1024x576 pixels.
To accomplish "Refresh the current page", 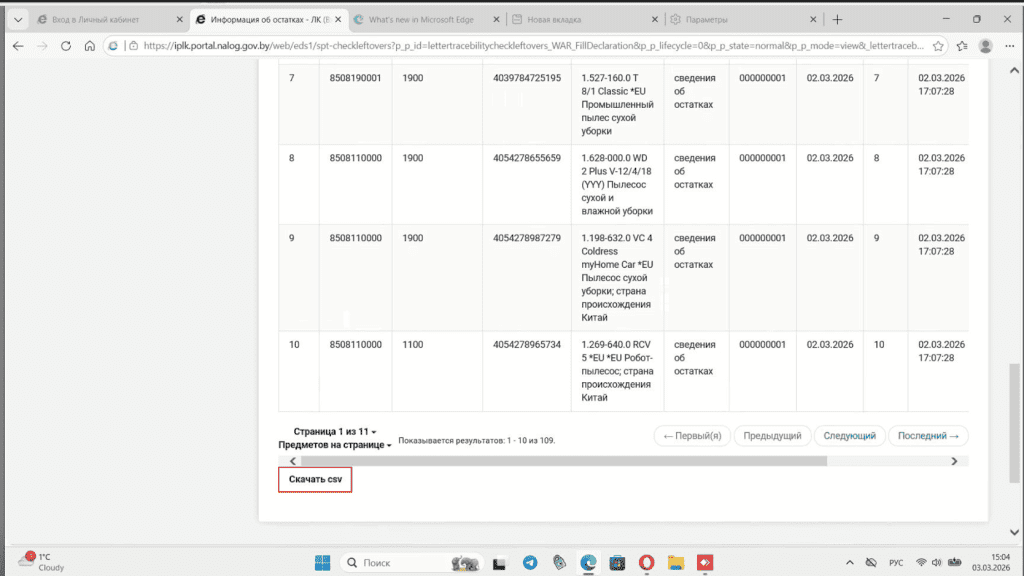I will click(x=65, y=45).
